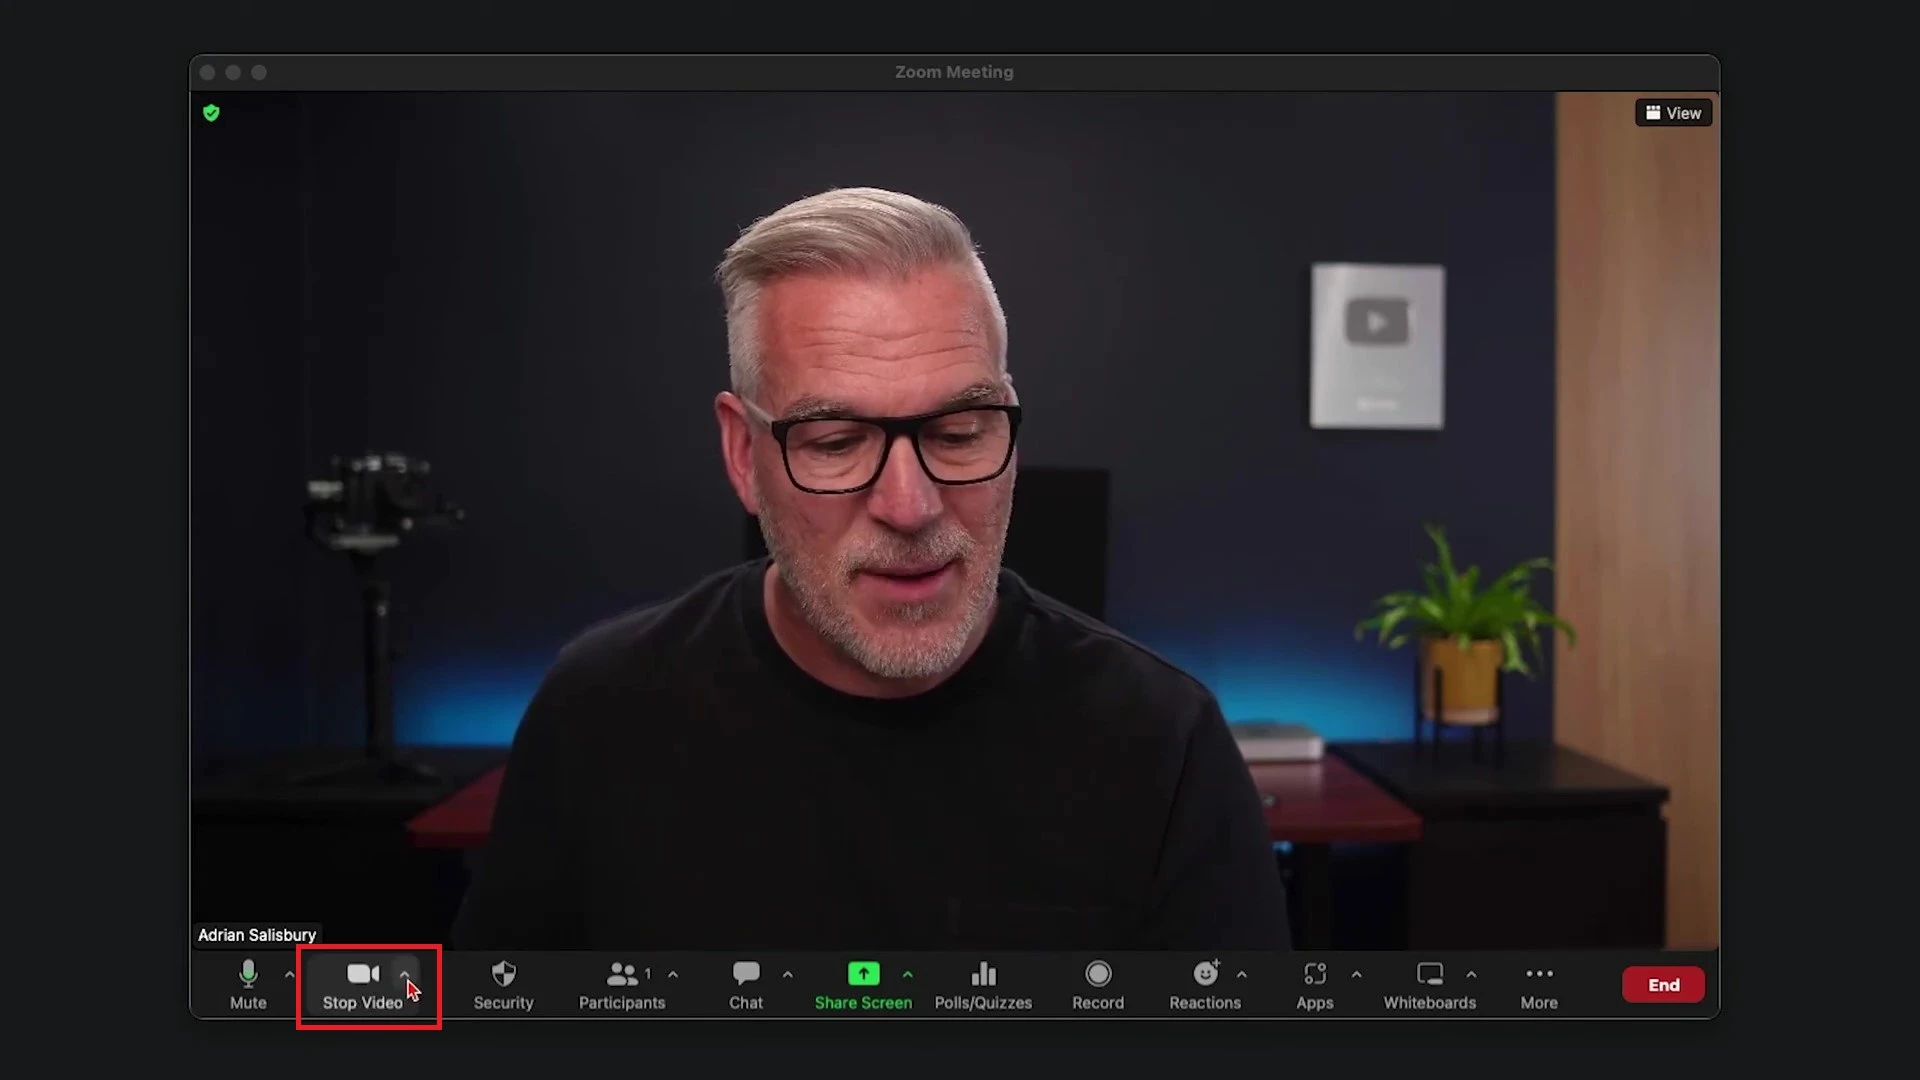Open Polls/Quizzes

pyautogui.click(x=983, y=985)
